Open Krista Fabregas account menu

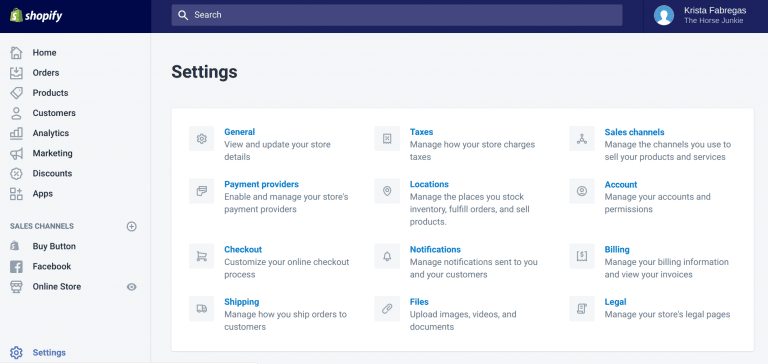[x=700, y=15]
